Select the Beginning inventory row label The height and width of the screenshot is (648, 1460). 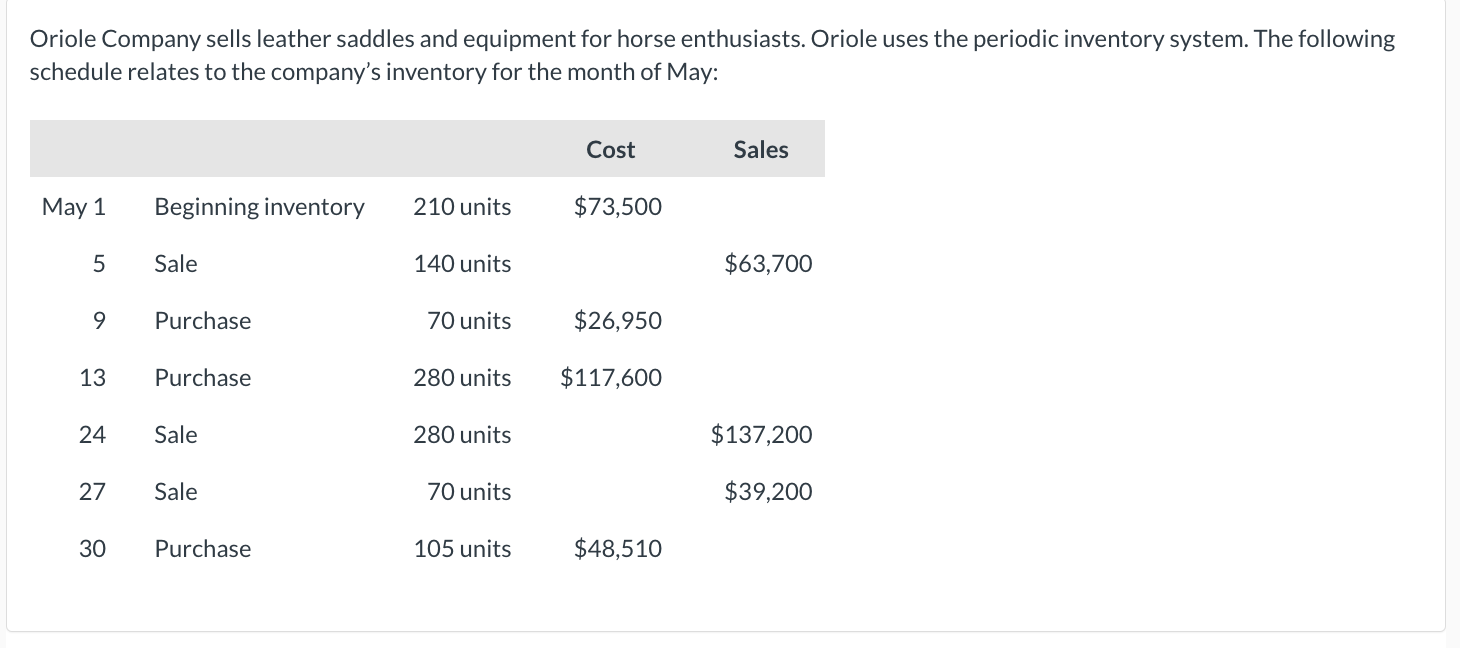coord(259,207)
